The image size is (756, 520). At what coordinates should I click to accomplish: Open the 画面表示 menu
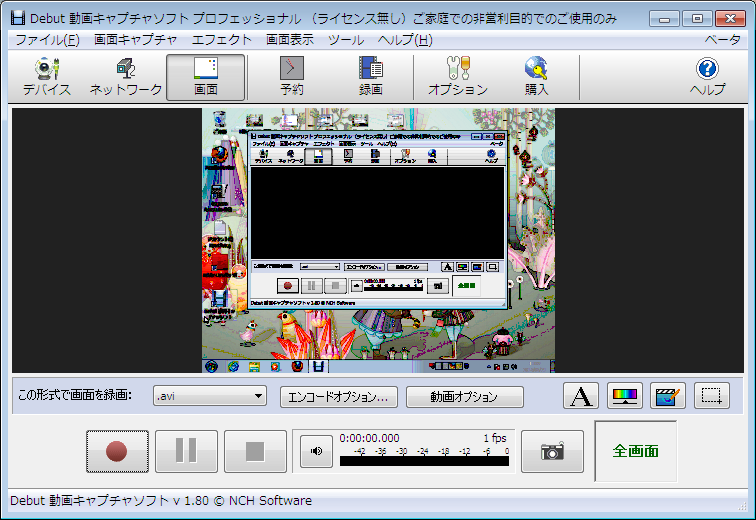(290, 40)
